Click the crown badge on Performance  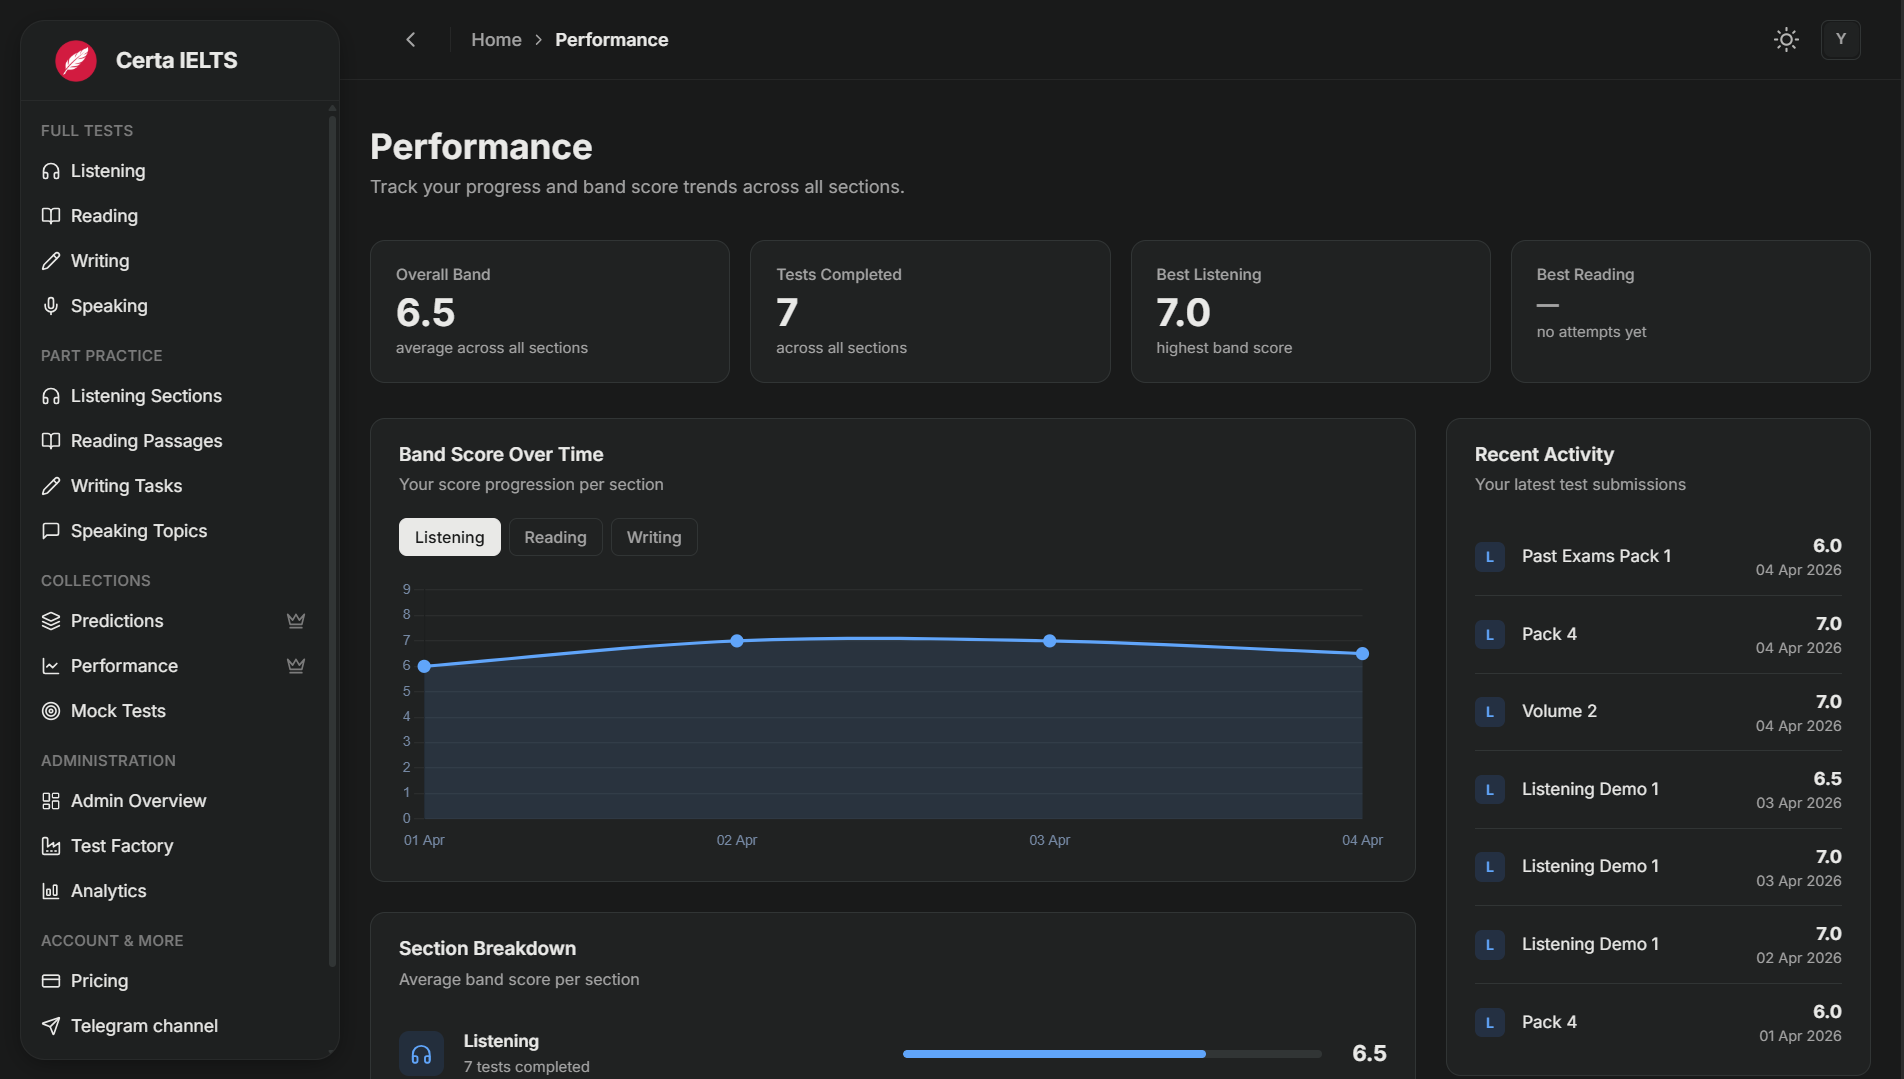pyautogui.click(x=296, y=666)
